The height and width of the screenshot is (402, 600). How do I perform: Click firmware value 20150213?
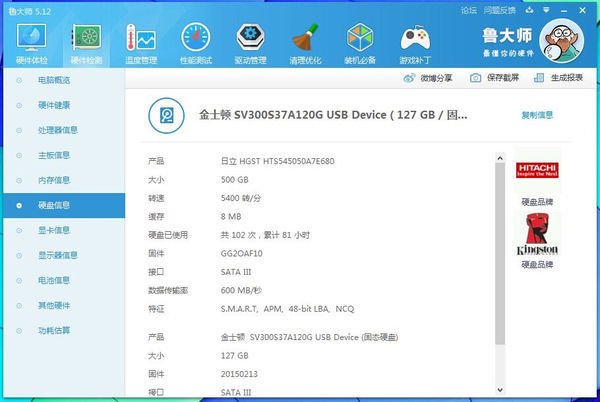click(x=239, y=374)
